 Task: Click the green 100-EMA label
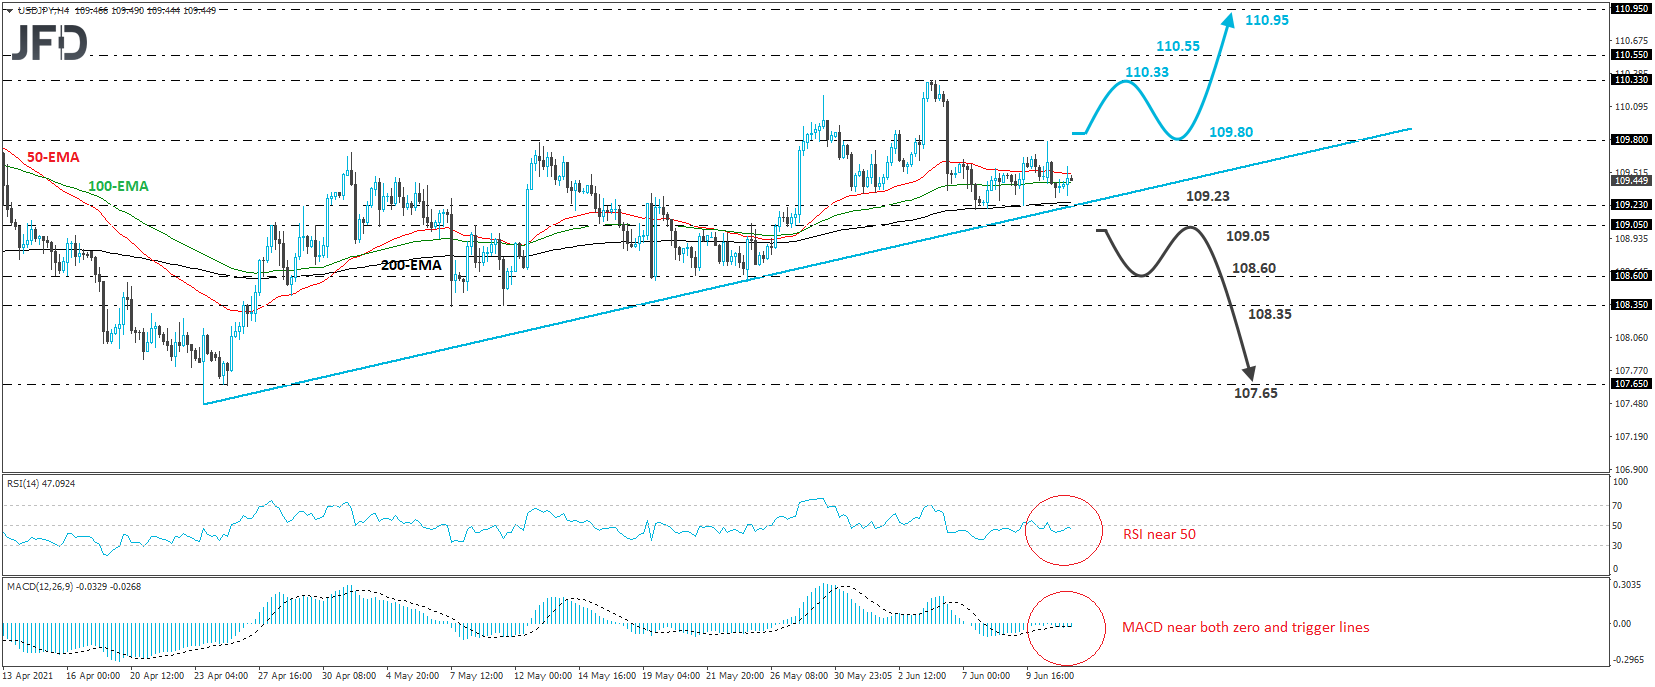118,186
